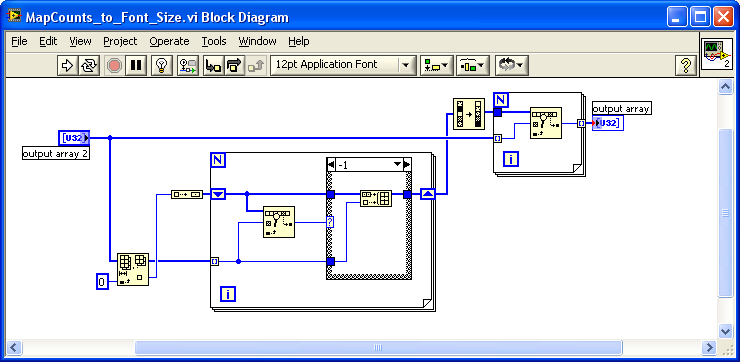Open the Tools menu
The image size is (740, 362).
pos(214,42)
